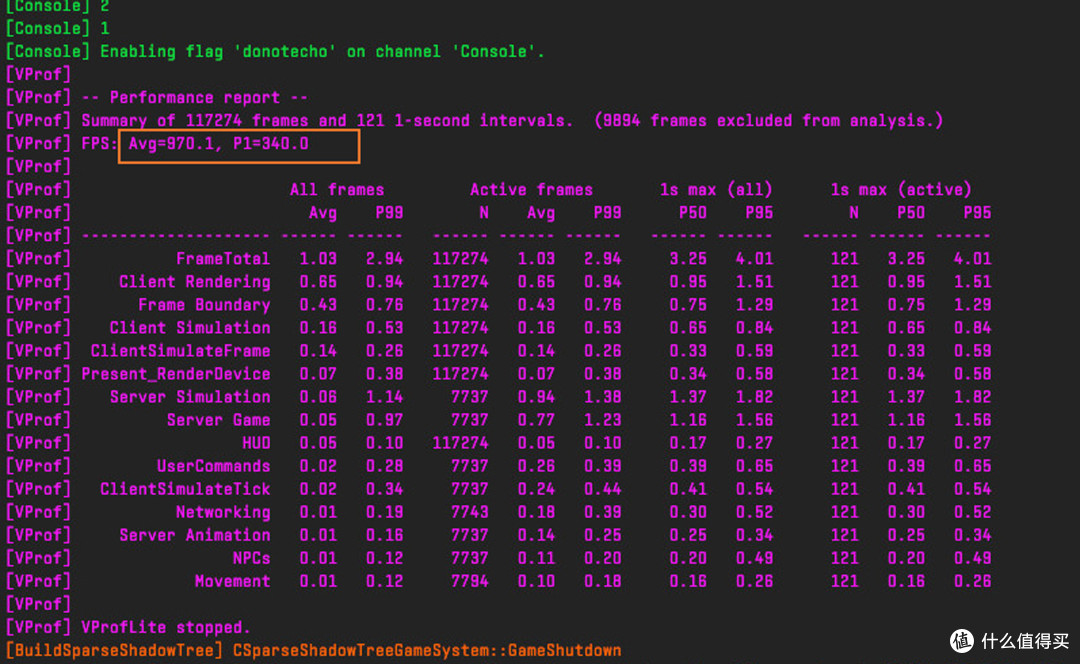Select the 'UserCommands' row label

click(x=214, y=466)
